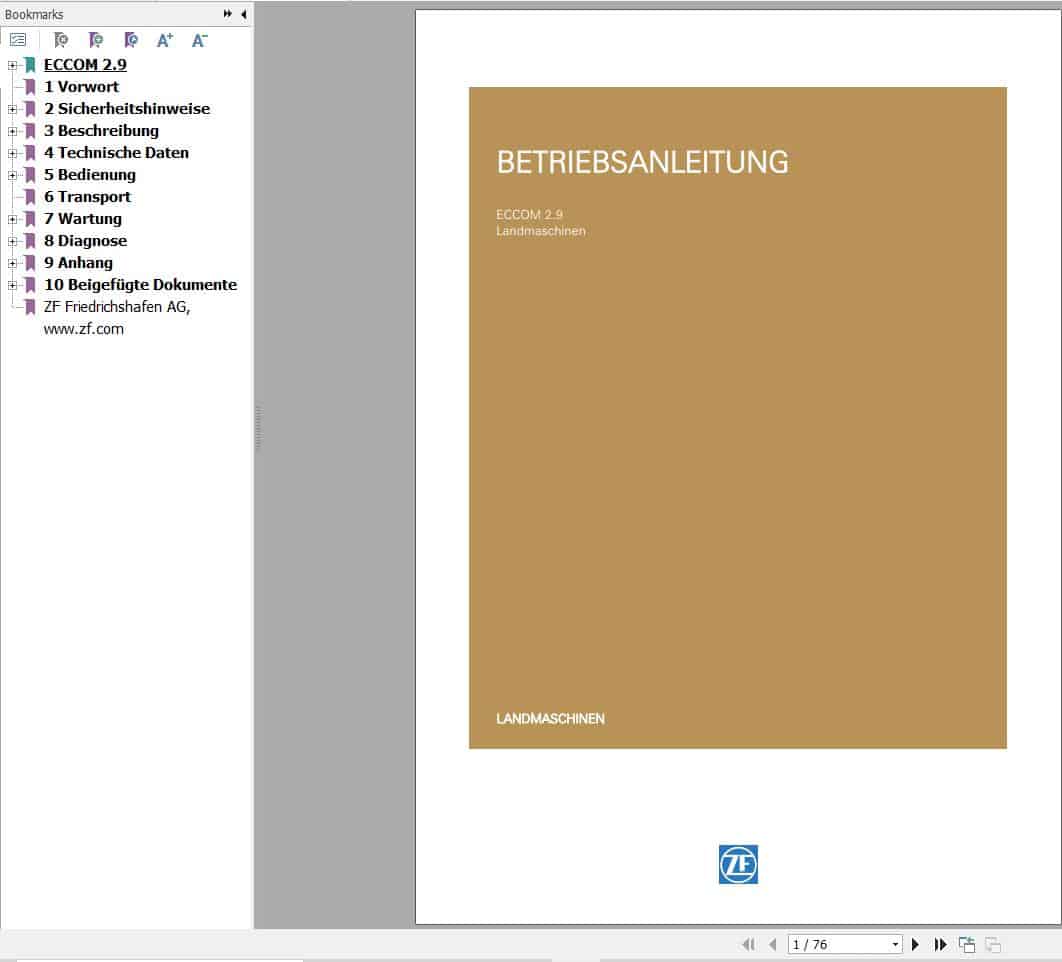This screenshot has height=962, width=1062.
Task: Click the green ECCOM 2.9 bookmark icon
Action: (30, 65)
